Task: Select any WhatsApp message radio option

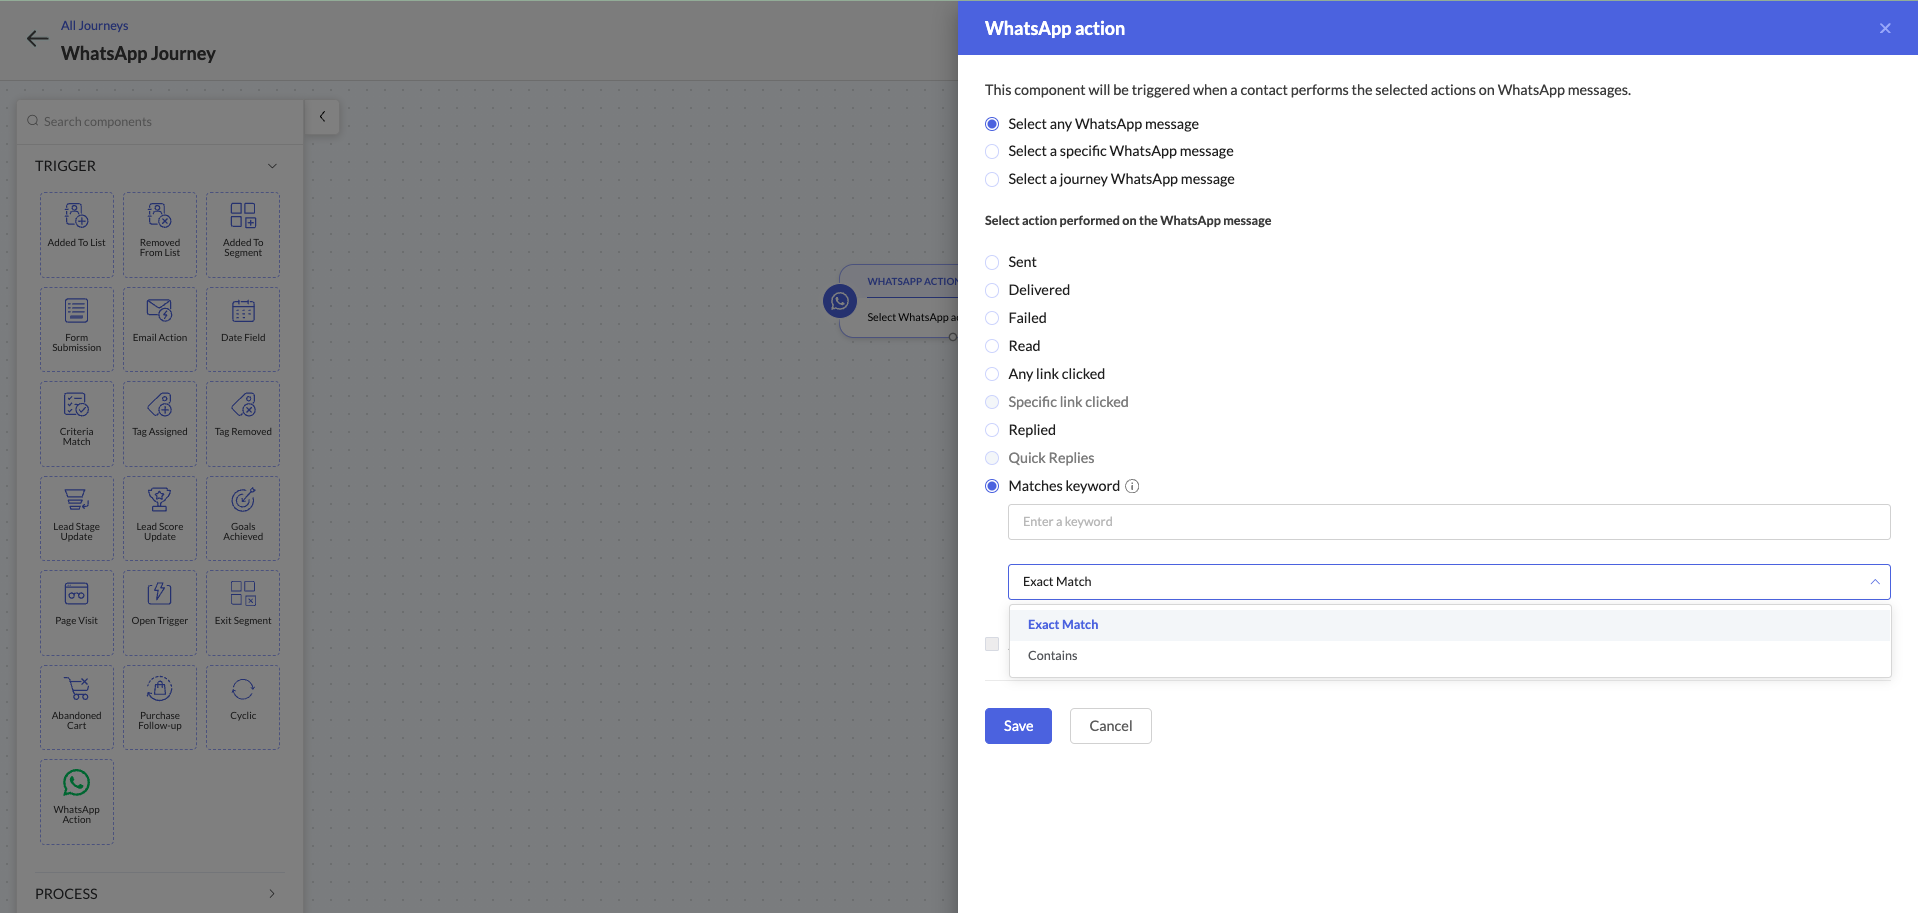Action: [992, 124]
